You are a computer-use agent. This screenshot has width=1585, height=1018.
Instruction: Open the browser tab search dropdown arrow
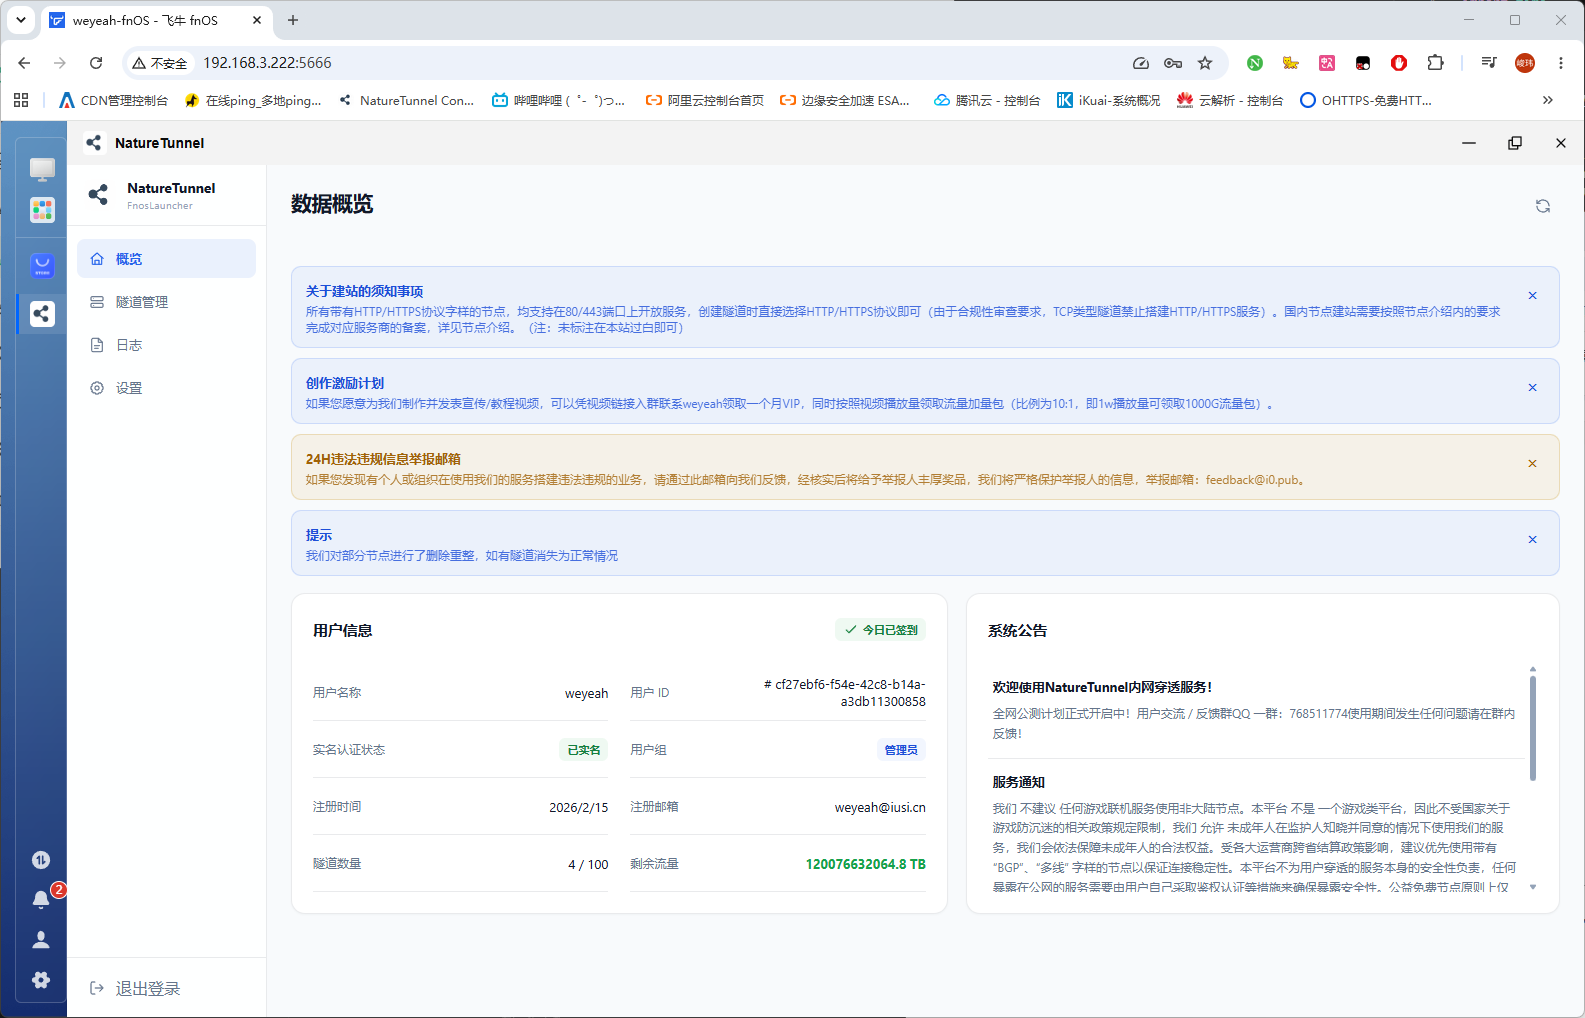click(20, 20)
